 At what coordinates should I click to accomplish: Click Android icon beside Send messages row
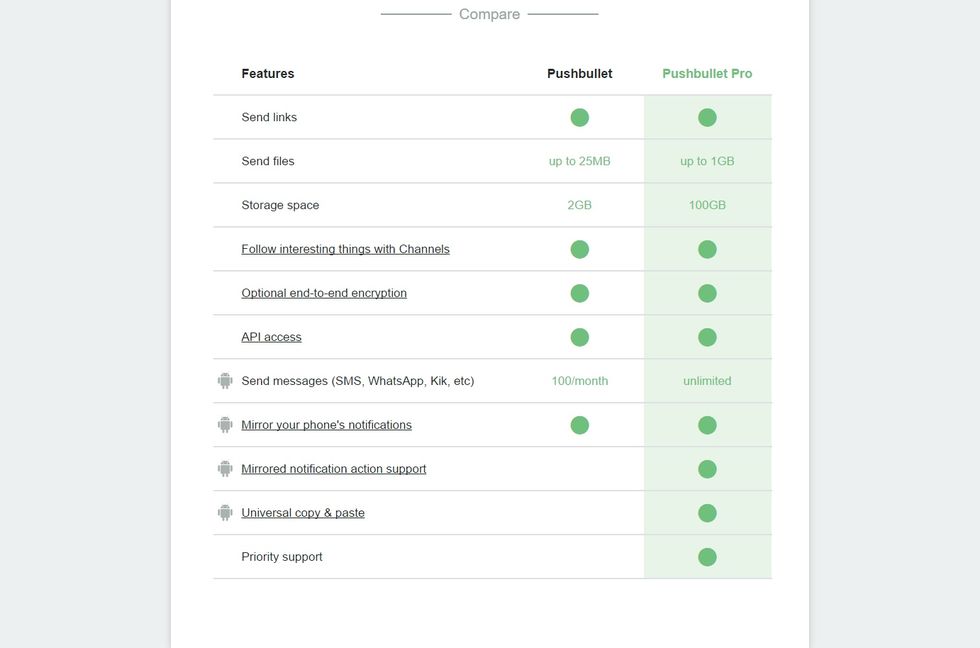pyautogui.click(x=225, y=381)
